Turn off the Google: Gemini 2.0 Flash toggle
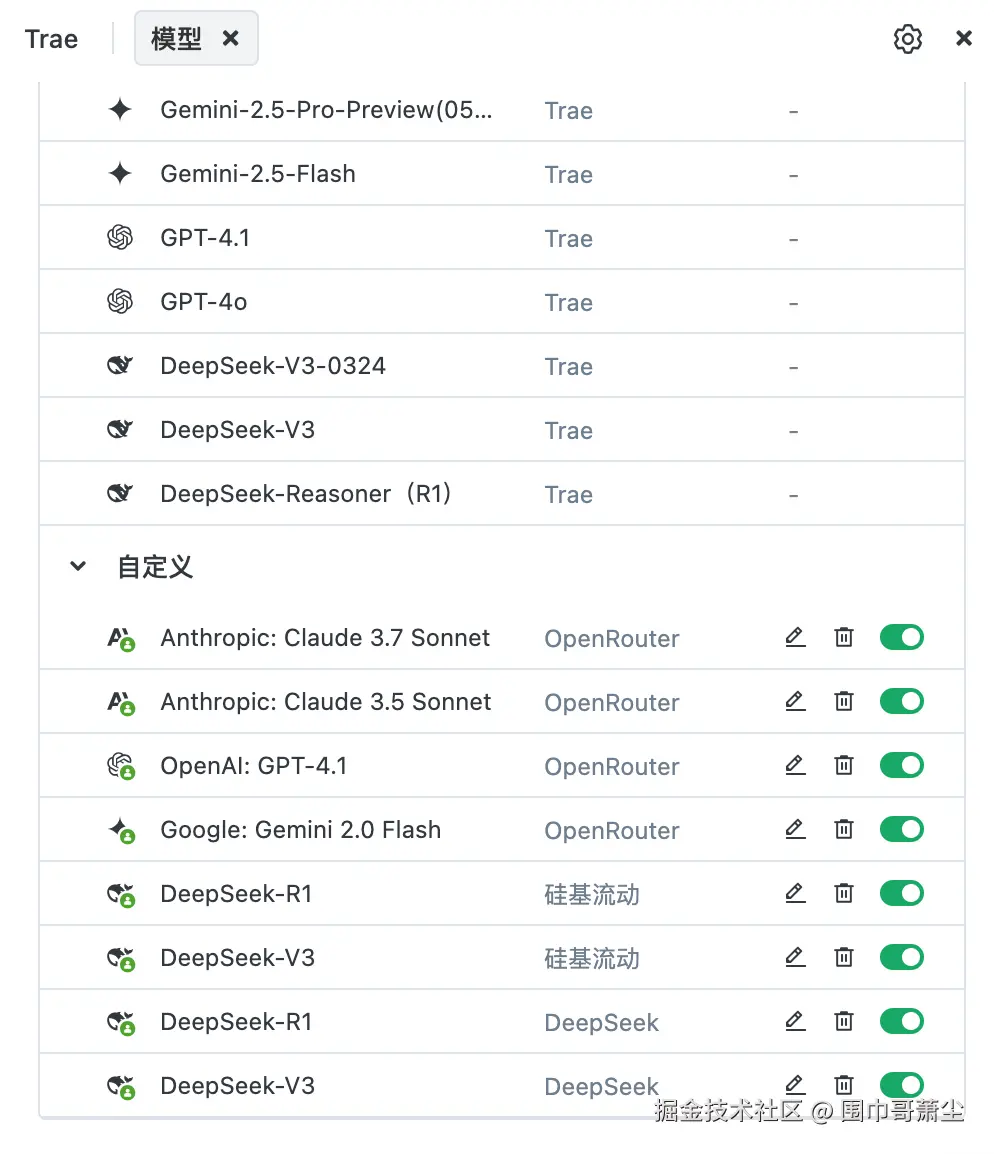This screenshot has width=994, height=1154. pyautogui.click(x=901, y=829)
